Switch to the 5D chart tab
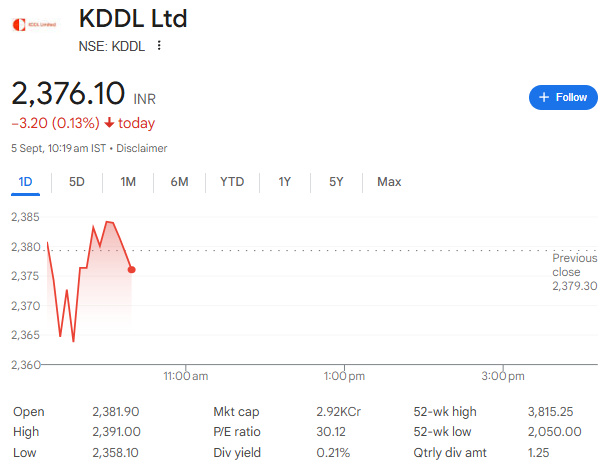The width and height of the screenshot is (602, 464). click(77, 182)
